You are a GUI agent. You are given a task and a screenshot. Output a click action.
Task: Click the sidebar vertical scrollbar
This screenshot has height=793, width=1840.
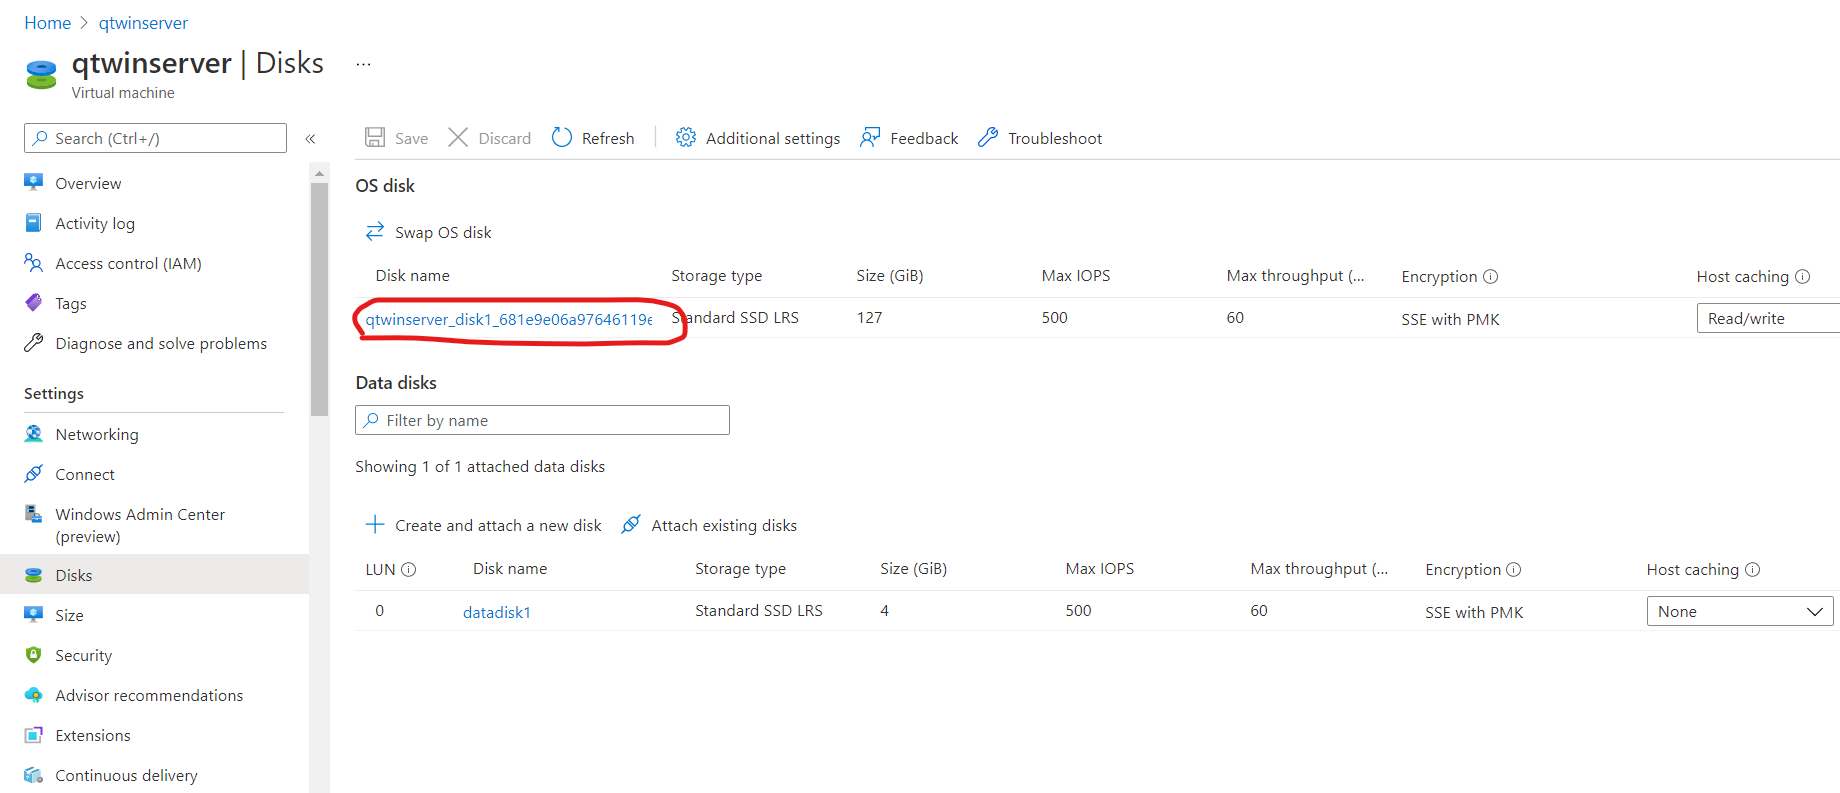[319, 300]
